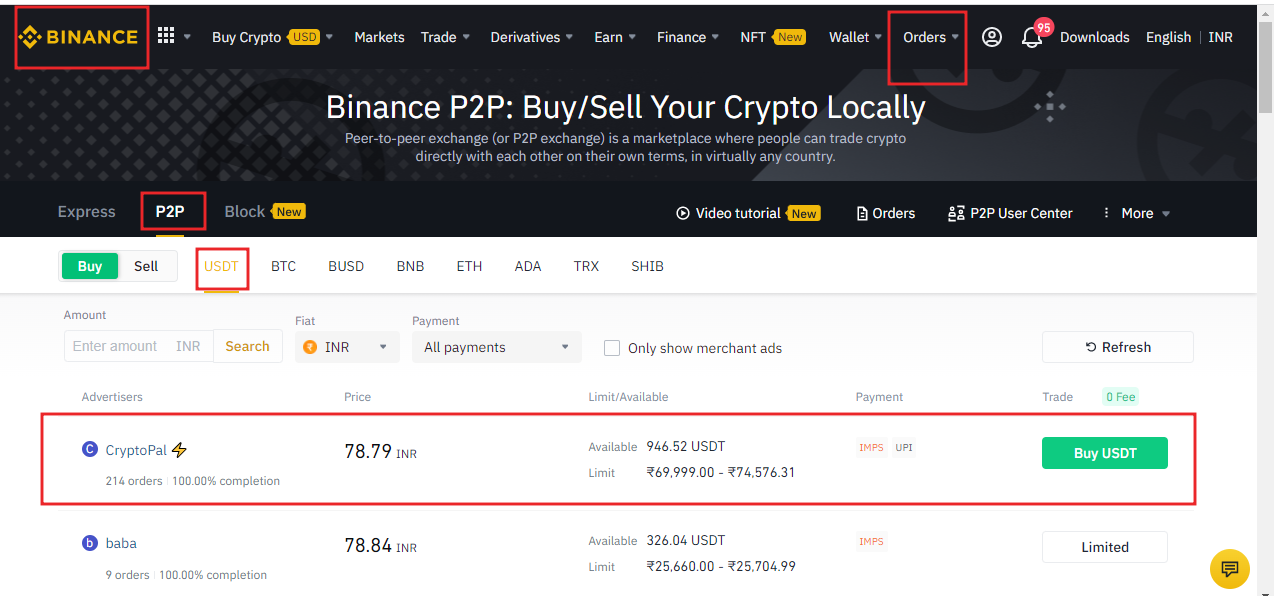Viewport: 1274px width, 596px height.
Task: Click Buy USDT for CryptoPal
Action: [x=1104, y=453]
